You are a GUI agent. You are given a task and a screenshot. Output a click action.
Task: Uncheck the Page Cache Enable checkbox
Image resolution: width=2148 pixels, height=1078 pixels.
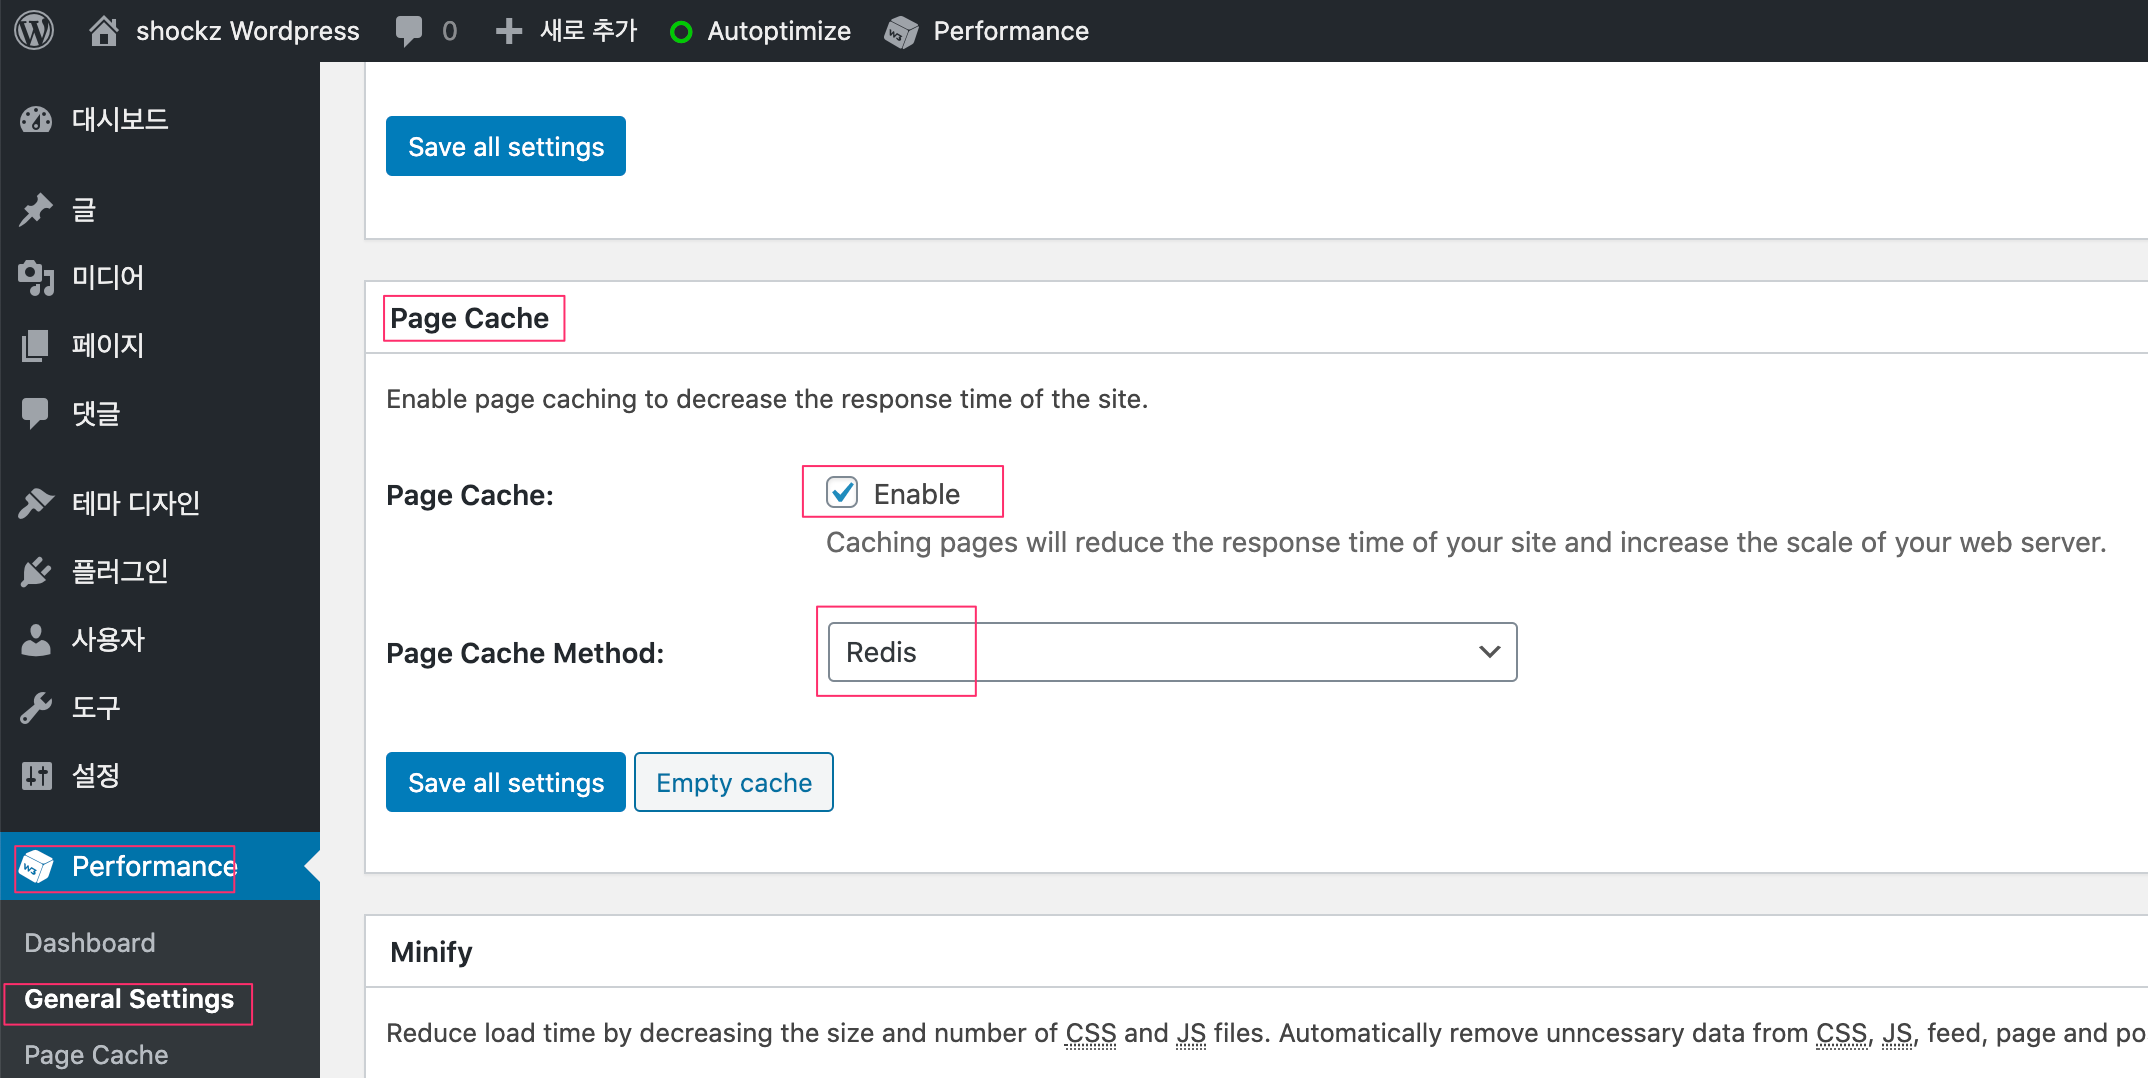842,492
